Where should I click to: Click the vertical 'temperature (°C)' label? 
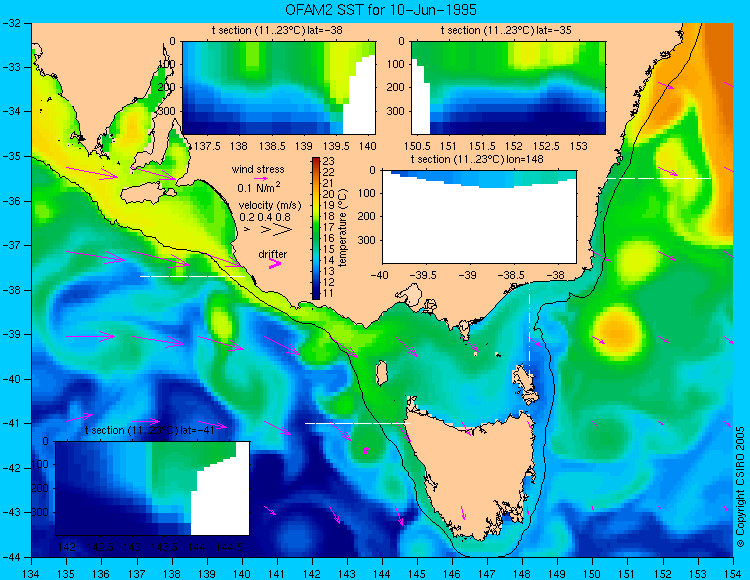point(342,228)
